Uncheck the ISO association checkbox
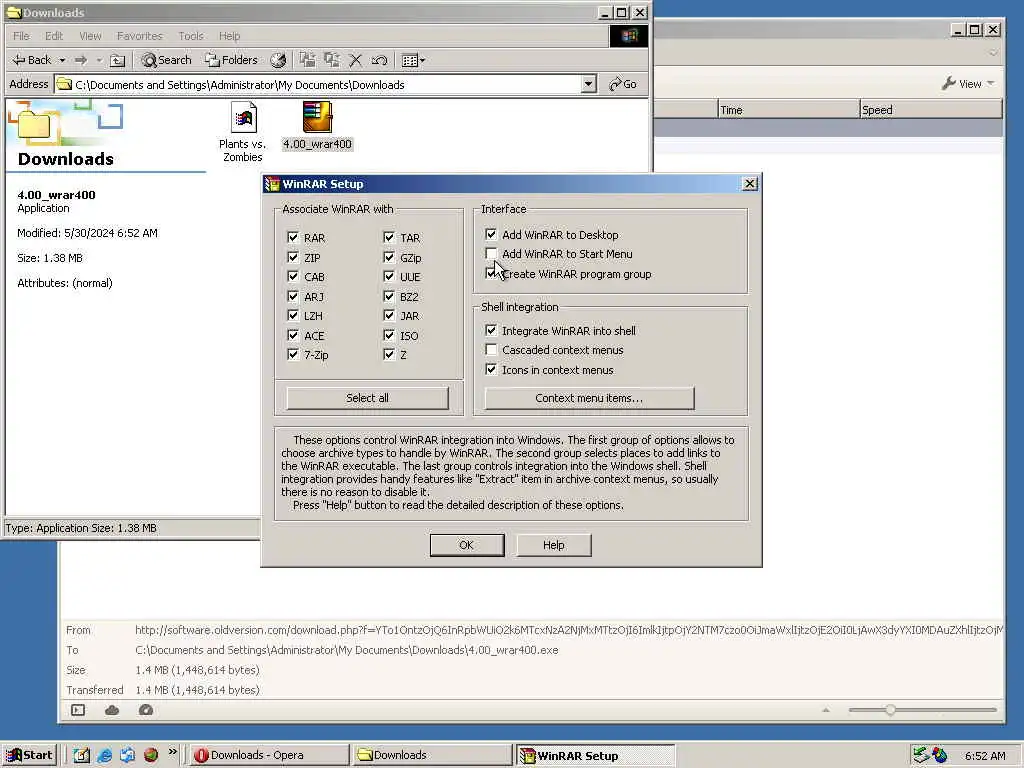The image size is (1024, 768). (389, 335)
